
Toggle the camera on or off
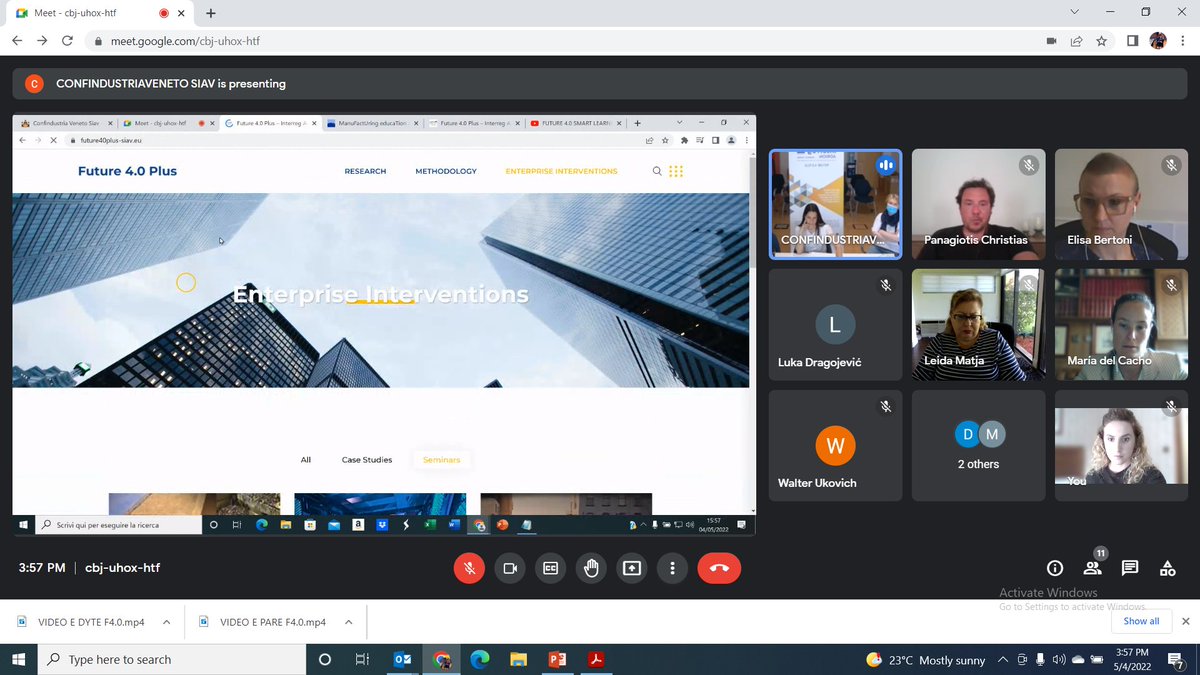[x=509, y=568]
